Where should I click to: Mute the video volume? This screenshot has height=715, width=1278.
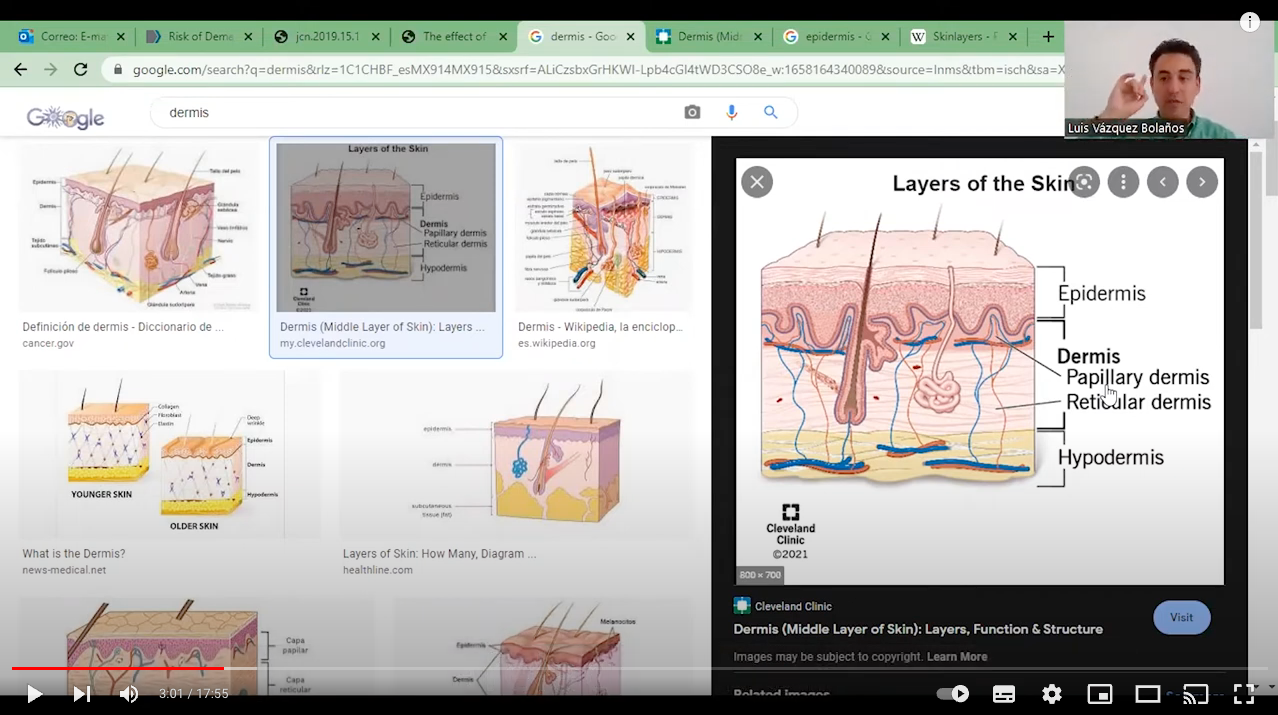[x=129, y=694]
